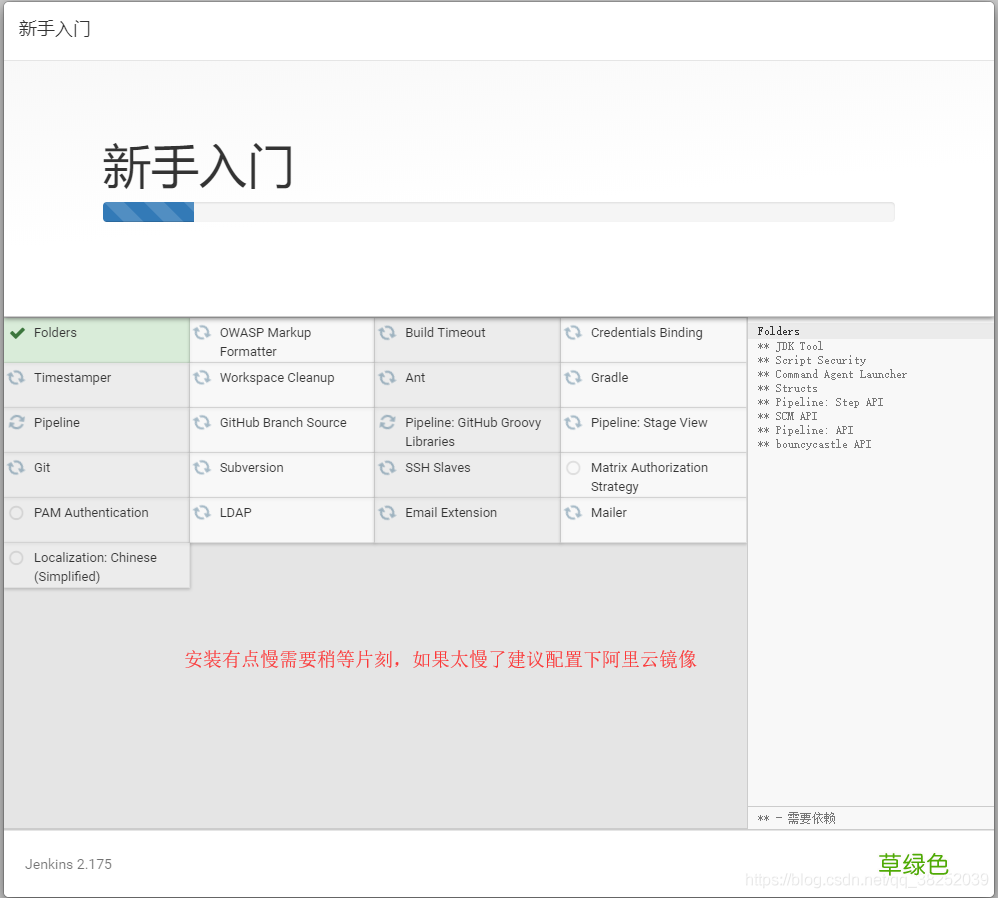Click the pending circle beside PAM Authentication
Screen dimensions: 998x898
click(17, 512)
